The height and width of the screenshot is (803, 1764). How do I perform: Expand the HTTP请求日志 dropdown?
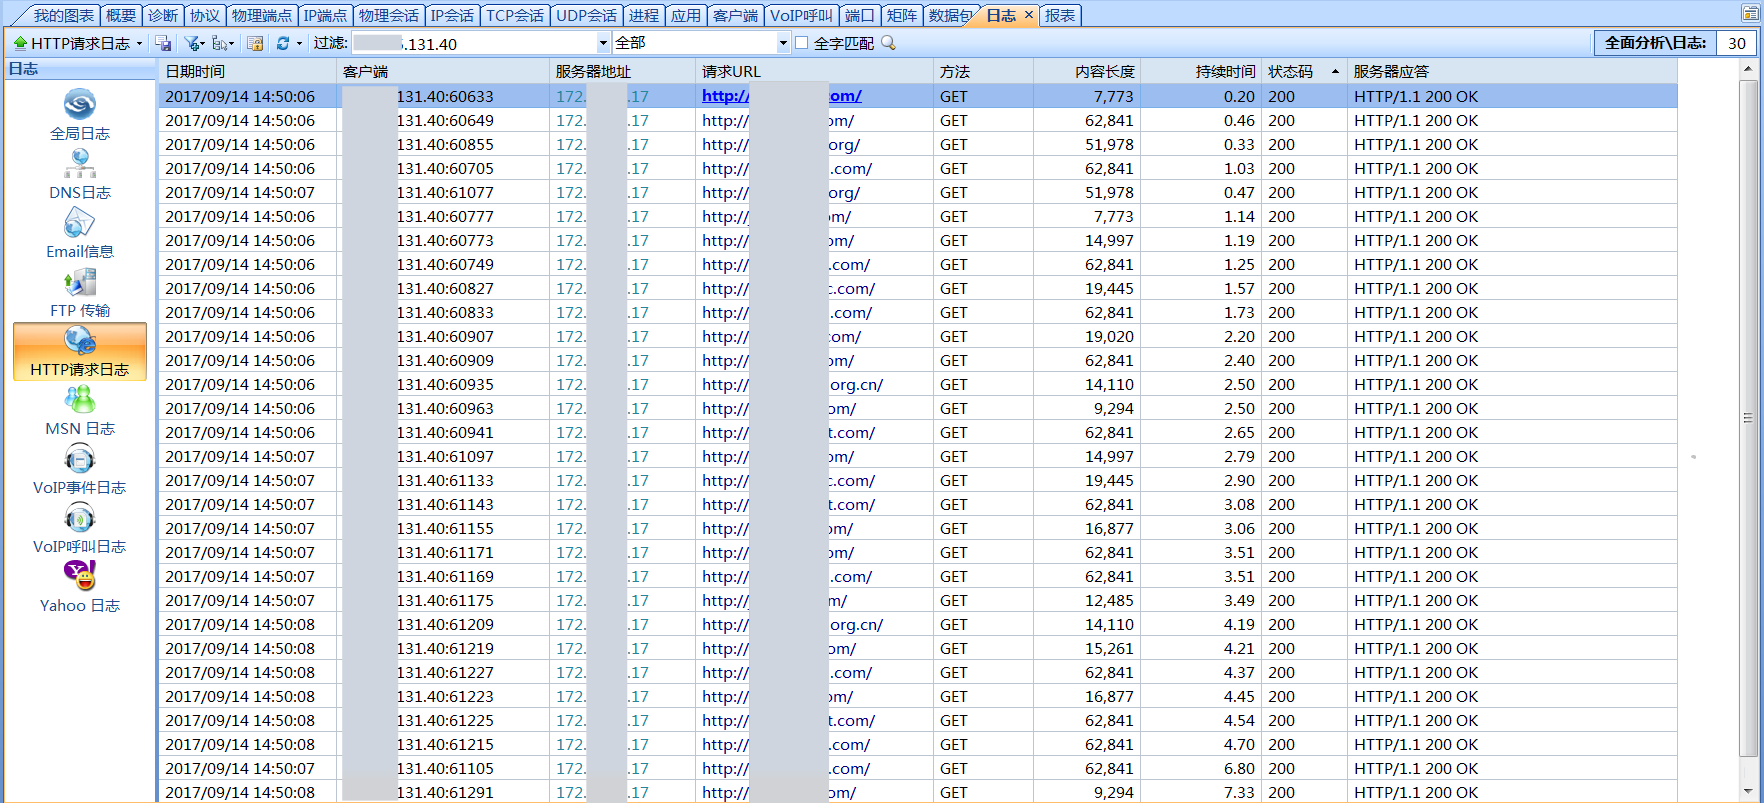(139, 43)
